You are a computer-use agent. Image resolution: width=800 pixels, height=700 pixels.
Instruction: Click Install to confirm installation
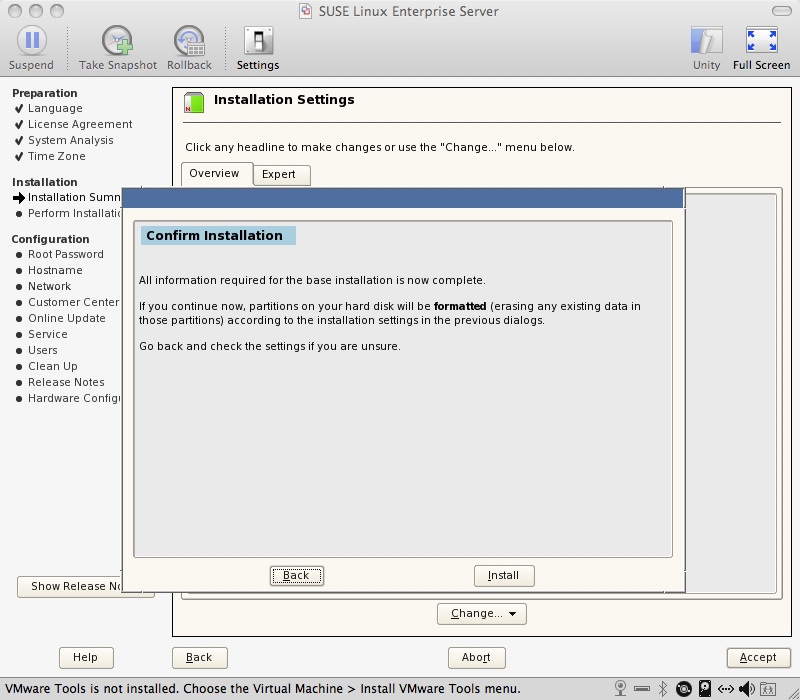(504, 576)
